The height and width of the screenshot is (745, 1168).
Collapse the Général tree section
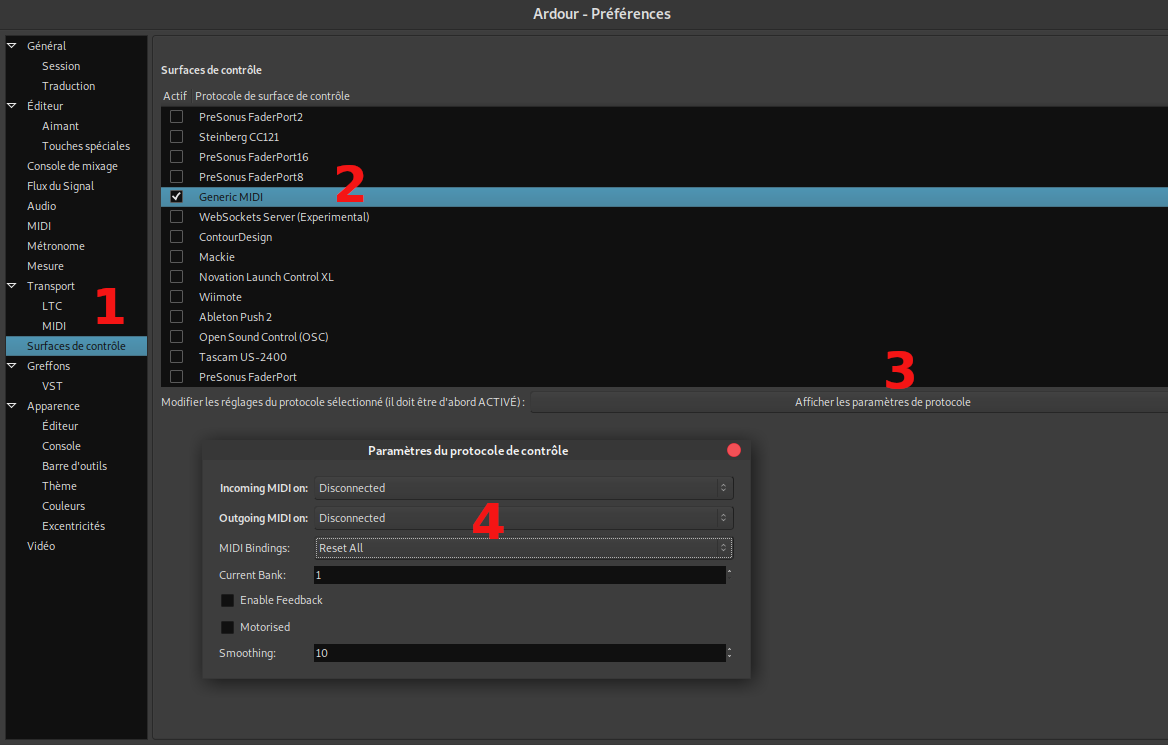click(x=12, y=45)
